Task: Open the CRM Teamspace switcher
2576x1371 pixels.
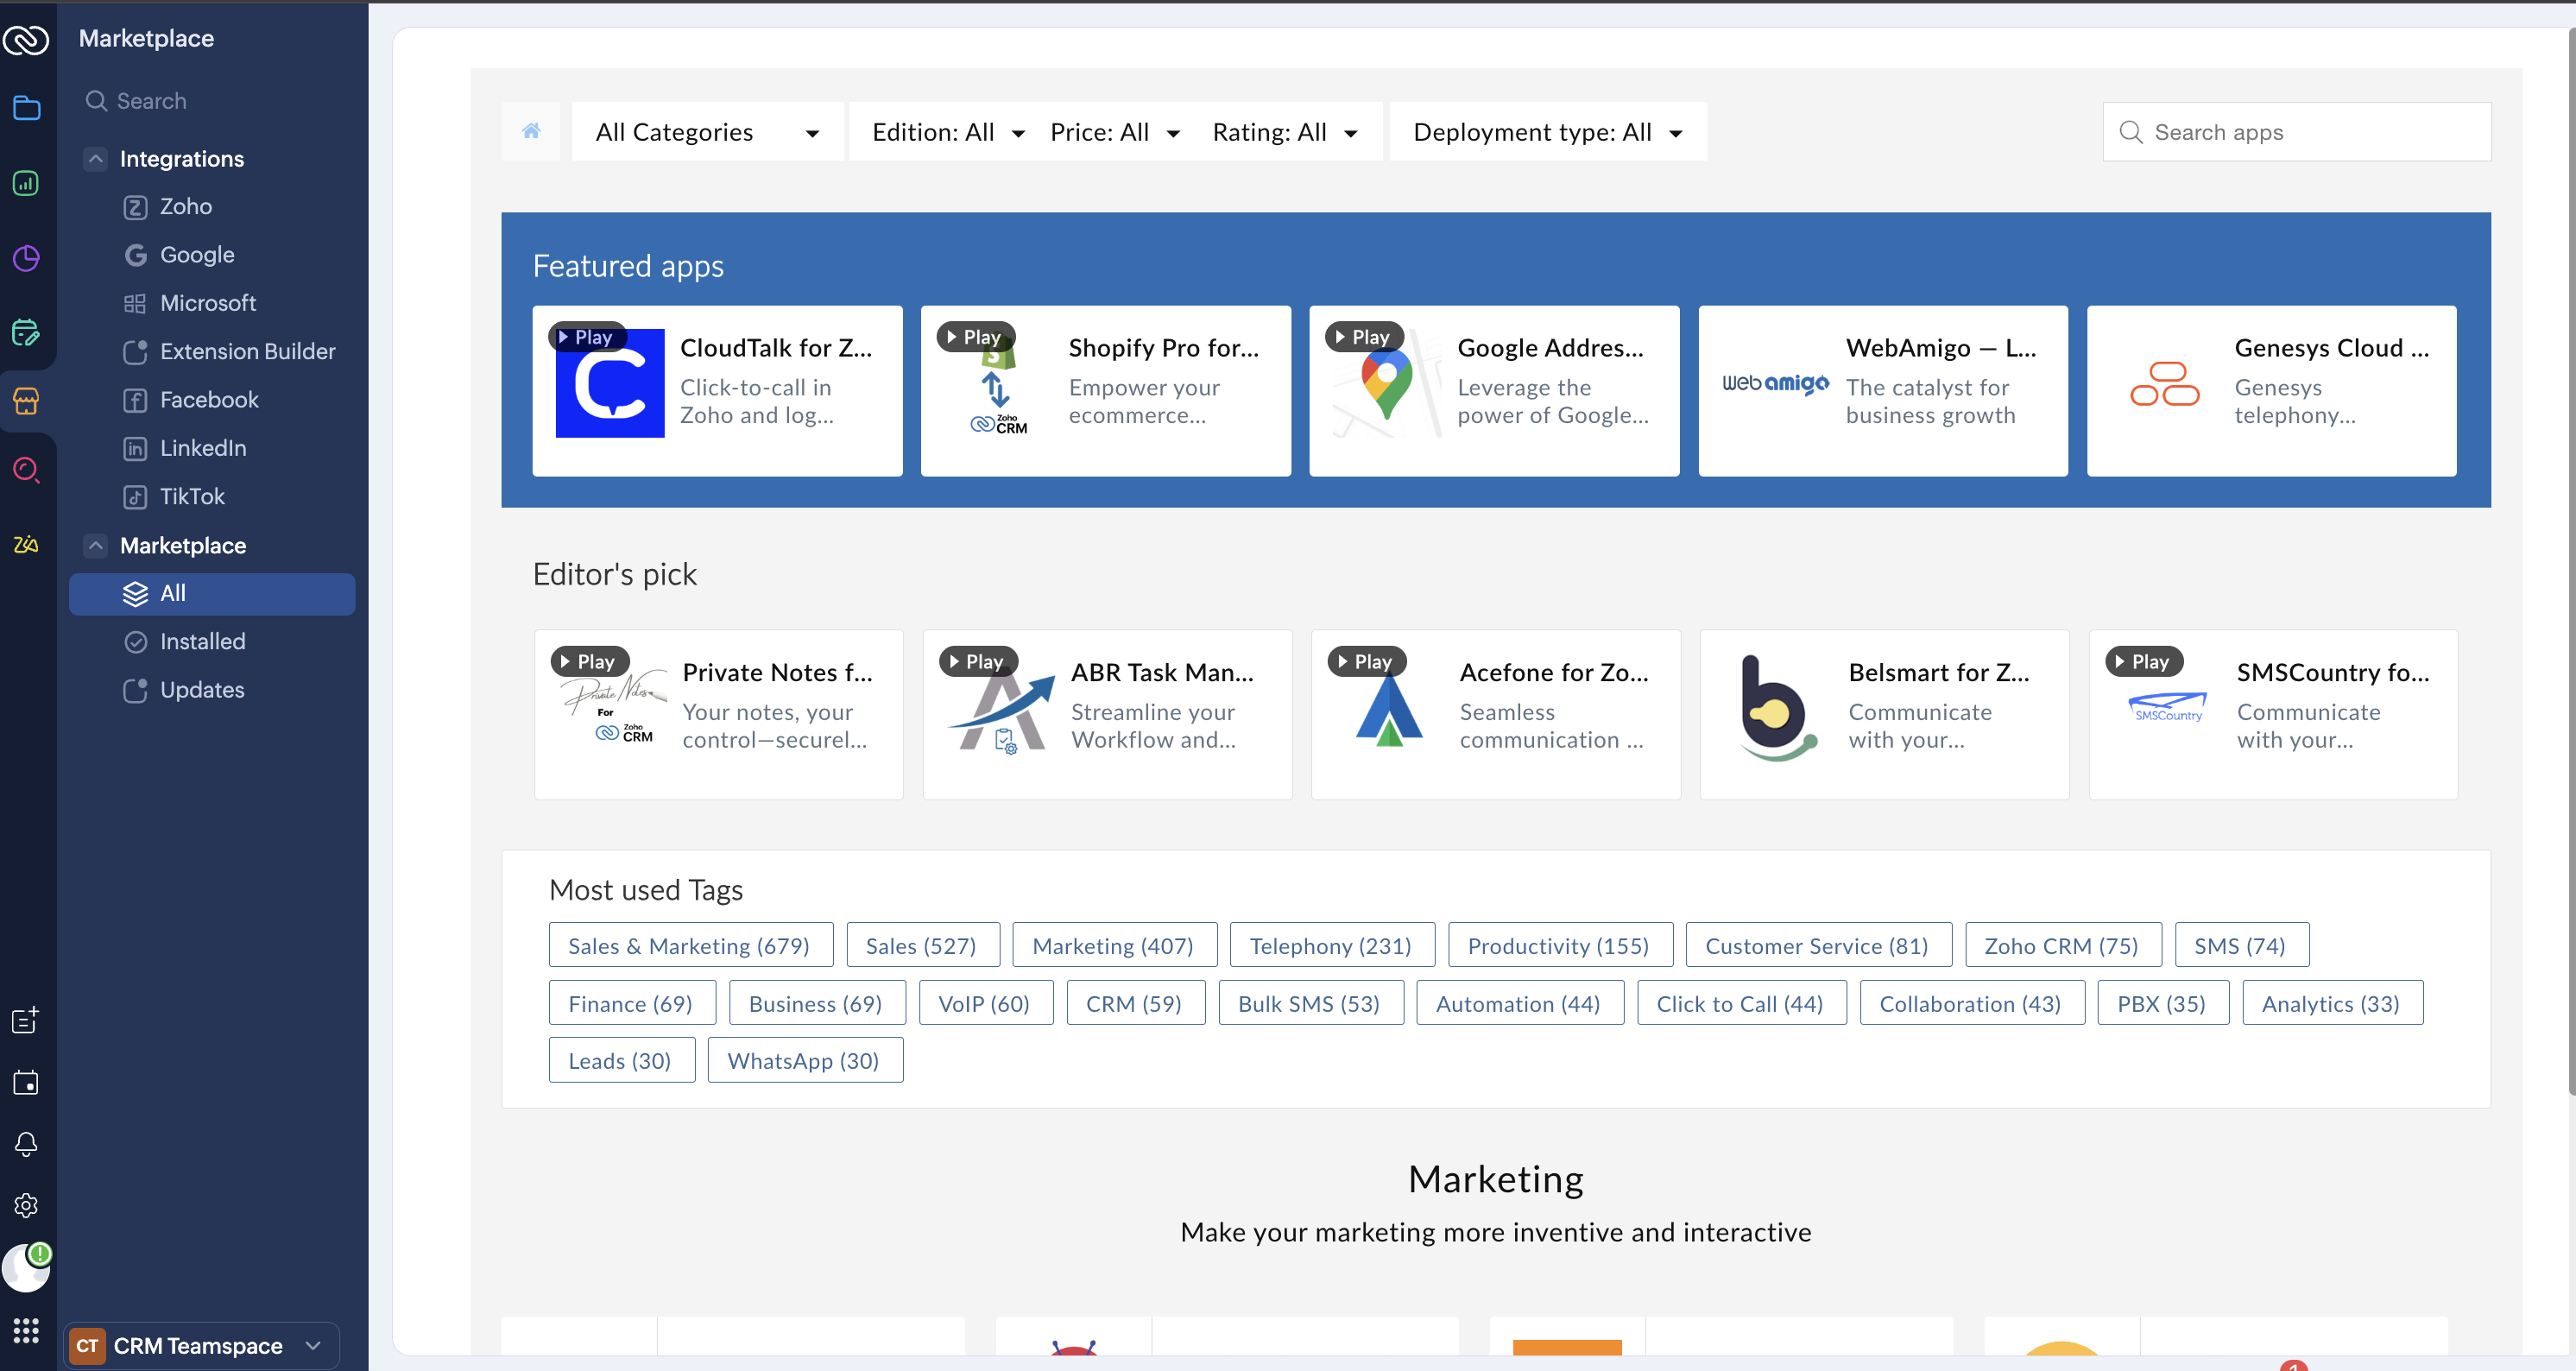Action: (x=200, y=1345)
